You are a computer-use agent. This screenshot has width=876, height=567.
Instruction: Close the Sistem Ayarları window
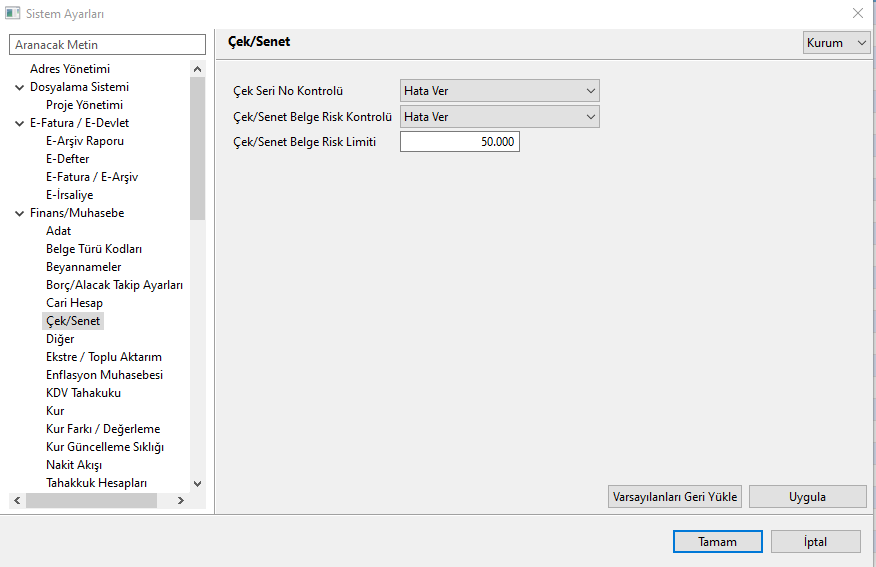tap(857, 13)
